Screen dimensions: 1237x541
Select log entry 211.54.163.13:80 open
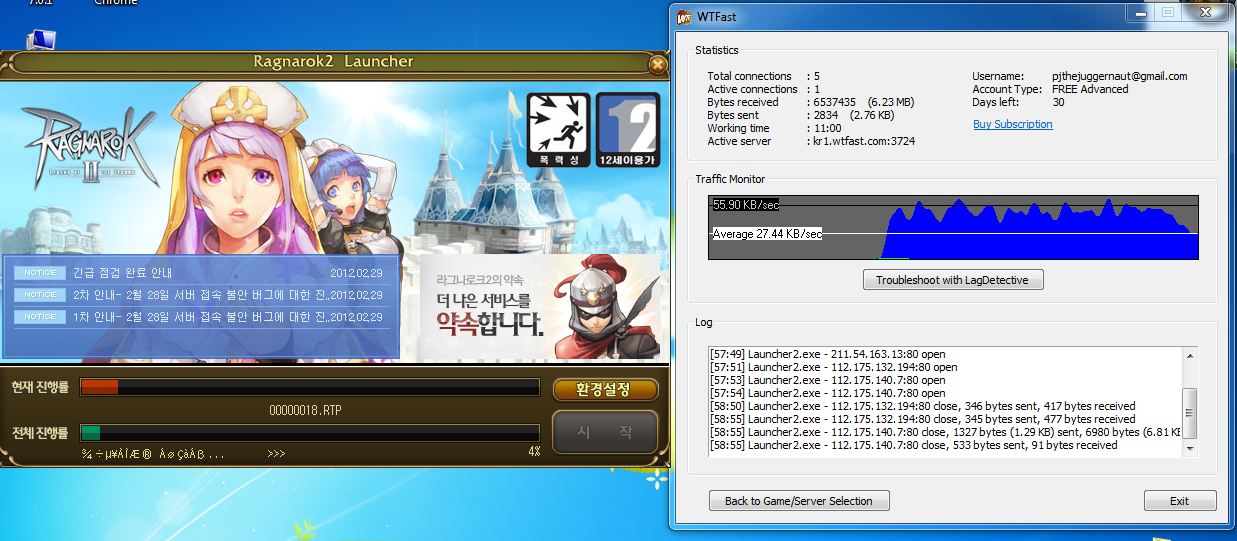point(827,354)
